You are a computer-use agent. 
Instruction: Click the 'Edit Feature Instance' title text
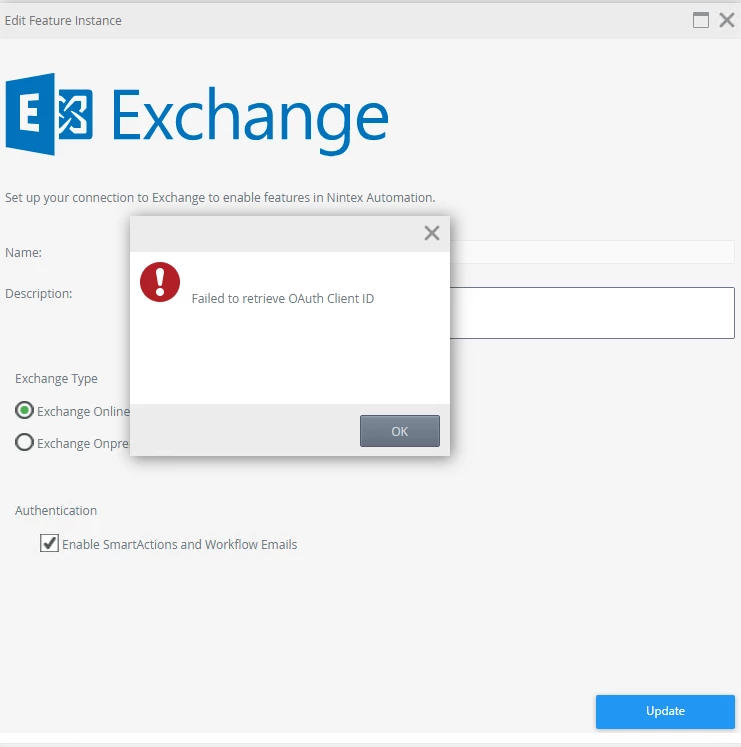click(63, 20)
